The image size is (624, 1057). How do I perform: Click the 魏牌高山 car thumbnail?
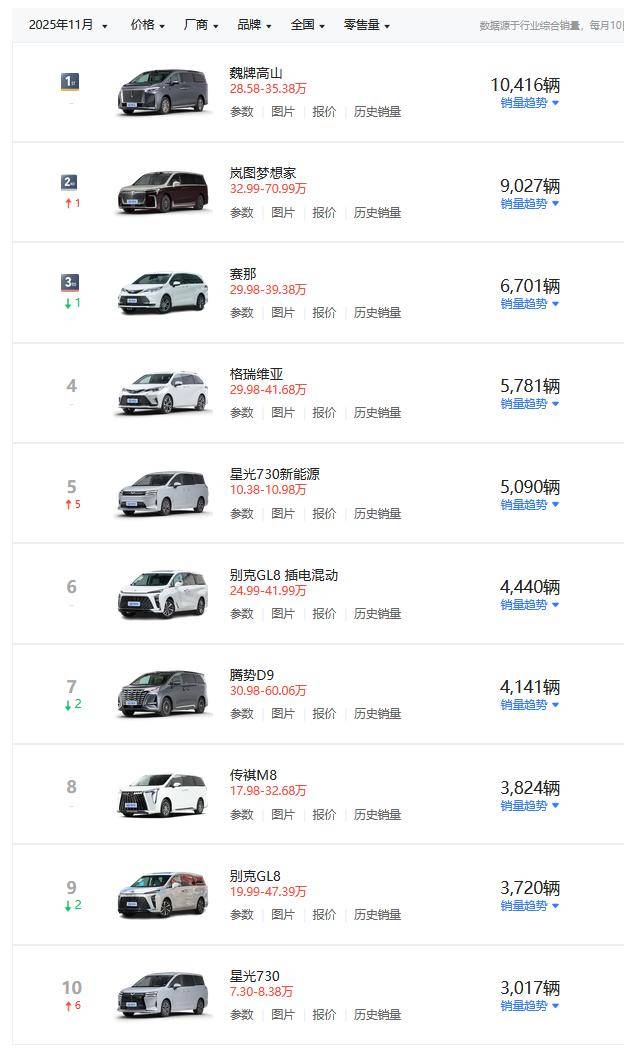tap(164, 92)
